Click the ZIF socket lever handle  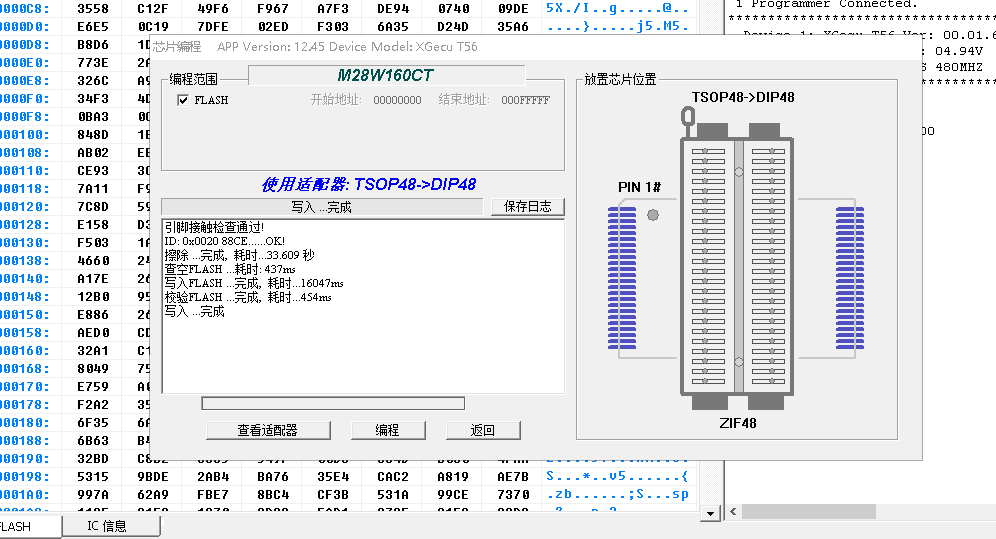pos(686,117)
